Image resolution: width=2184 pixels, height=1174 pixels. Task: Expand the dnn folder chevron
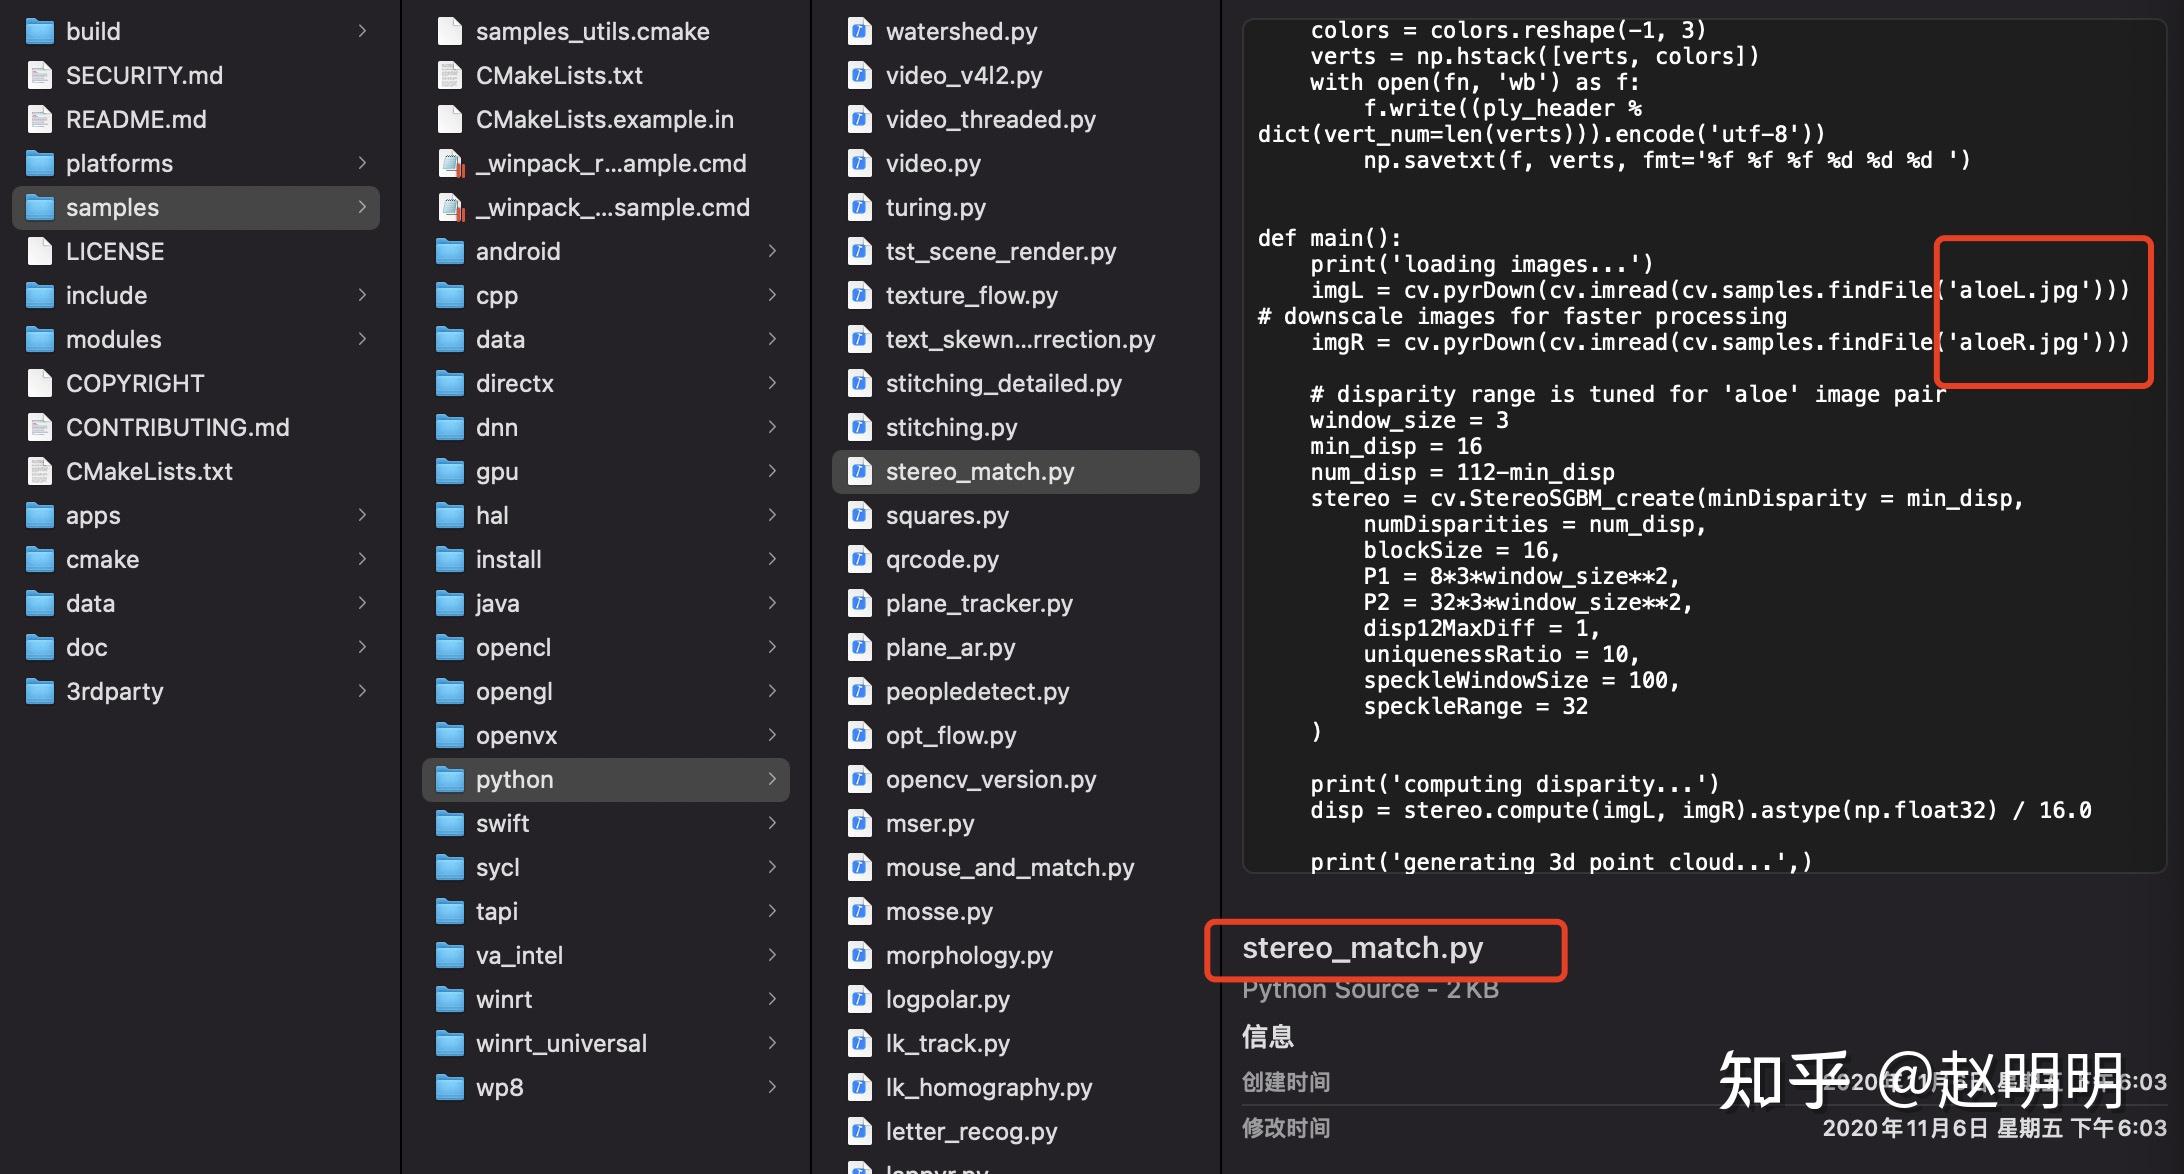point(772,427)
